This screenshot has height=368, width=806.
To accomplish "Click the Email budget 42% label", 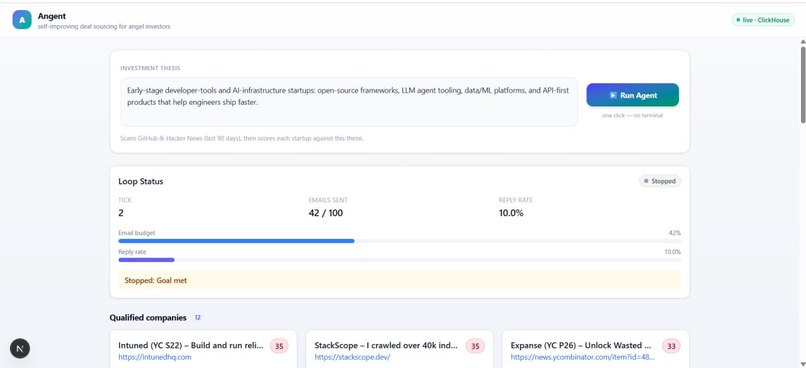I will click(x=674, y=233).
